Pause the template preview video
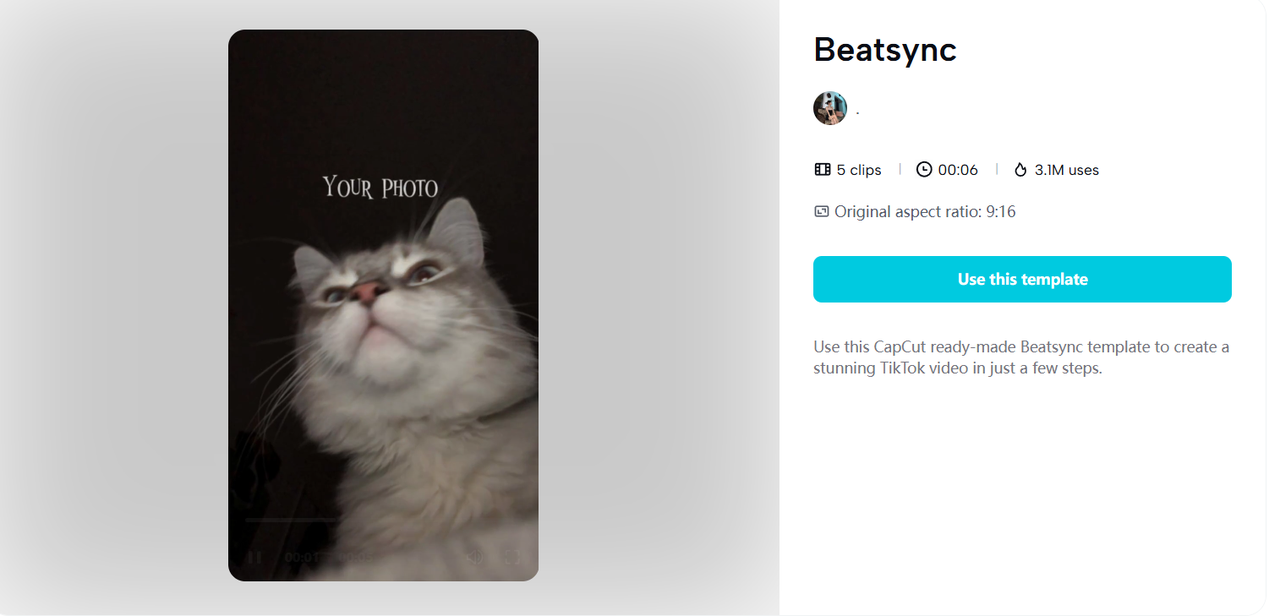 (254, 557)
